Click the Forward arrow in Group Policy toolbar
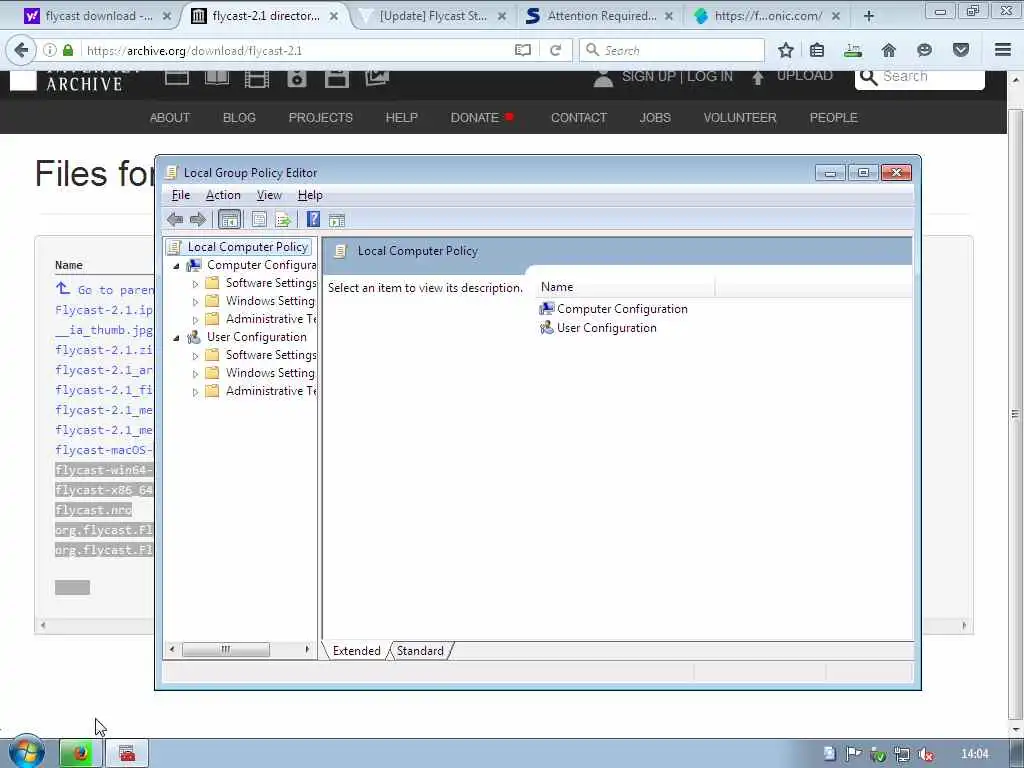This screenshot has height=768, width=1024. pos(197,219)
